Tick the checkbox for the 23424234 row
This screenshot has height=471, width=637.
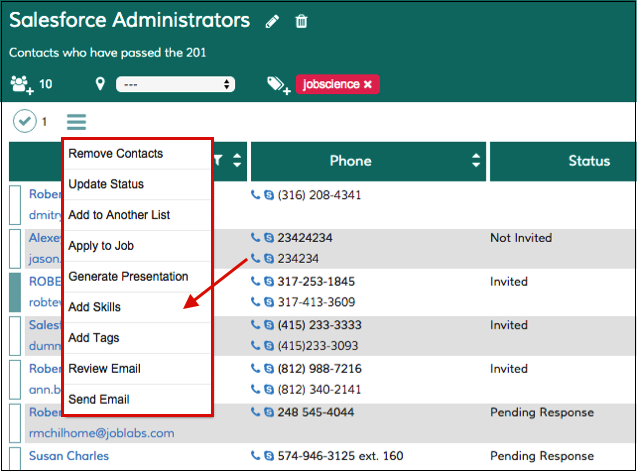point(15,248)
